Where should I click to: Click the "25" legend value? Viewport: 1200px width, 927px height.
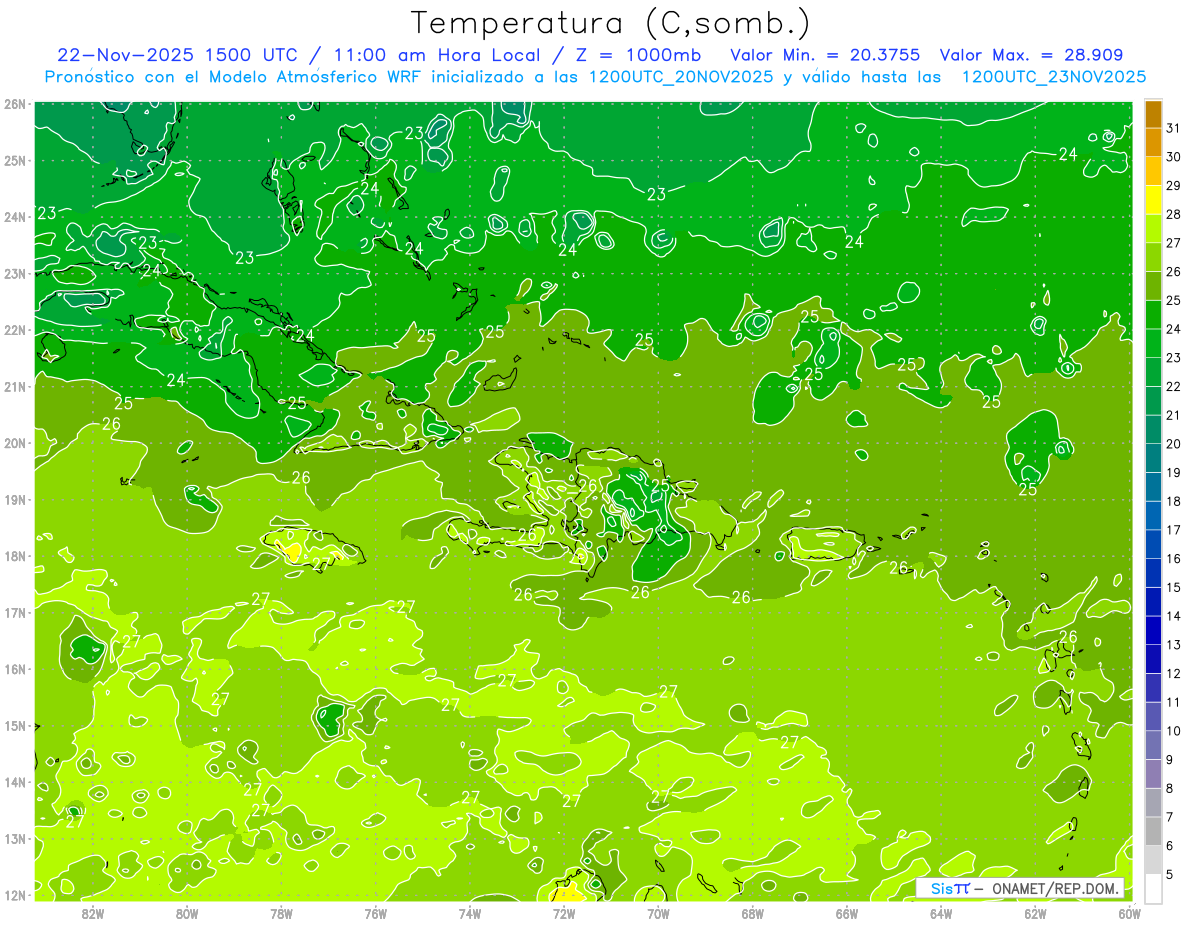pos(1173,300)
